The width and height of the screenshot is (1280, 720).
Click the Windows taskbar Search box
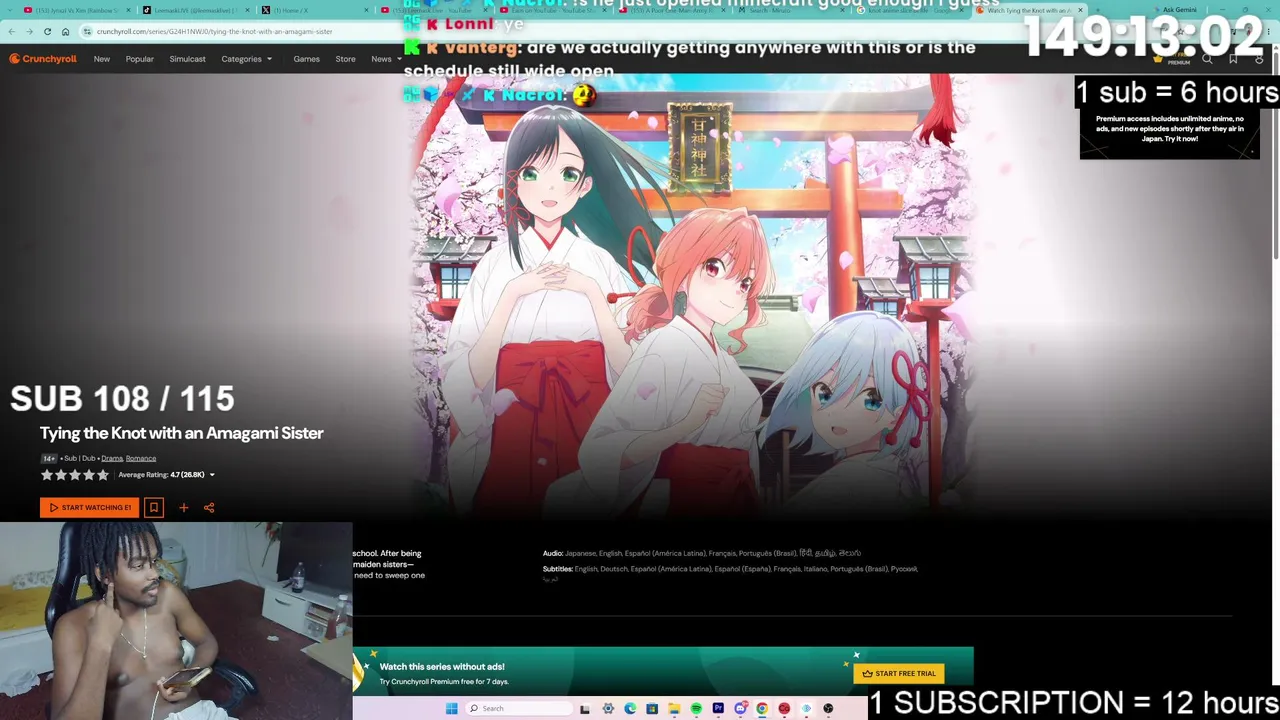pos(520,708)
